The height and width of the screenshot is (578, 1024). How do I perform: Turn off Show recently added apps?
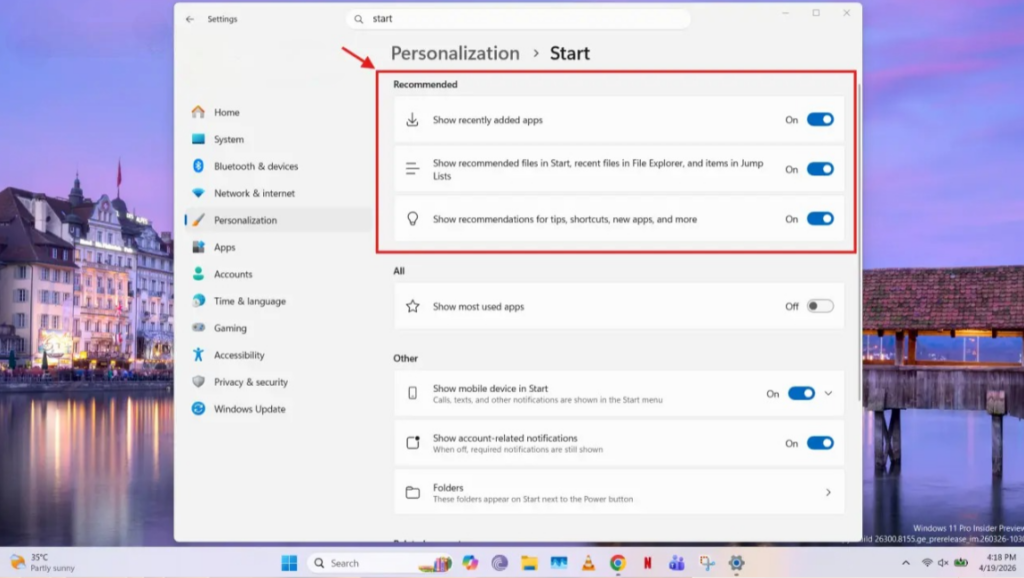[820, 120]
